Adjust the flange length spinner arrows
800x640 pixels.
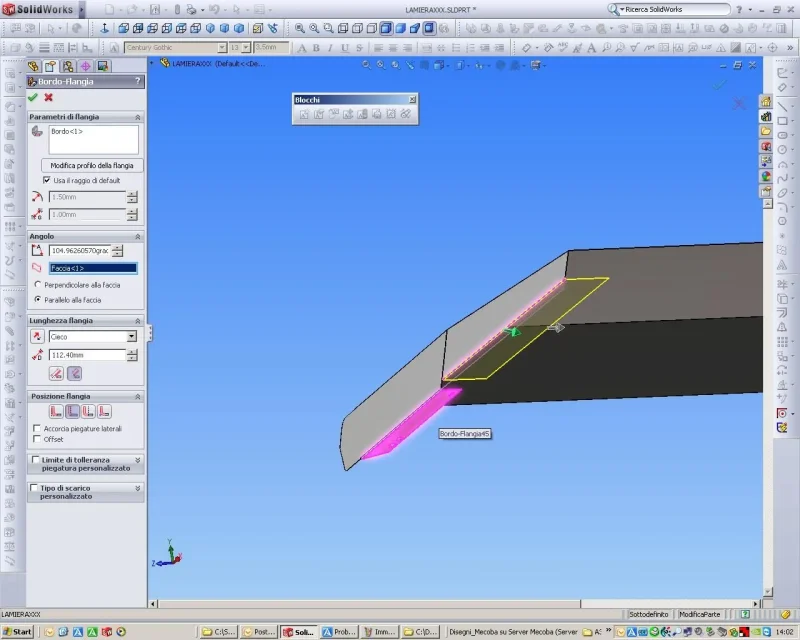click(x=132, y=355)
